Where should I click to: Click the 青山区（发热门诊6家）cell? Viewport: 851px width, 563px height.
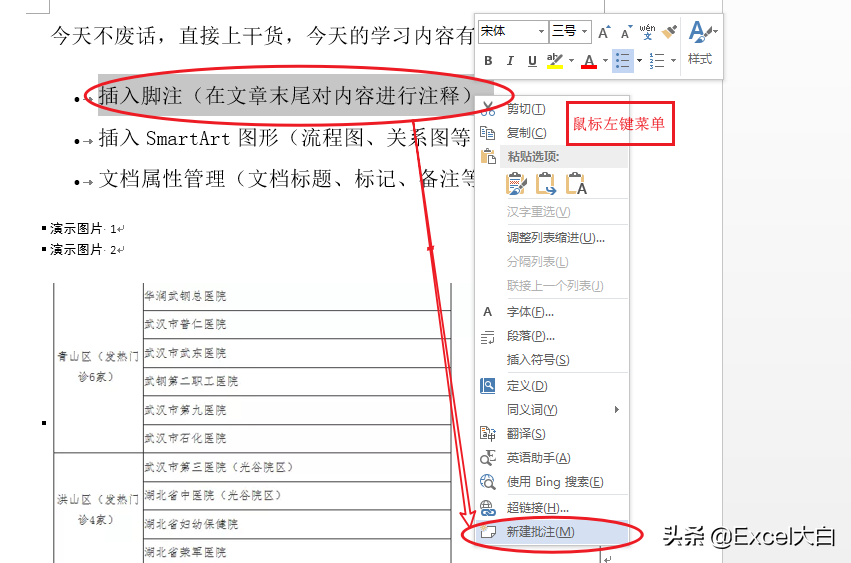click(98, 366)
